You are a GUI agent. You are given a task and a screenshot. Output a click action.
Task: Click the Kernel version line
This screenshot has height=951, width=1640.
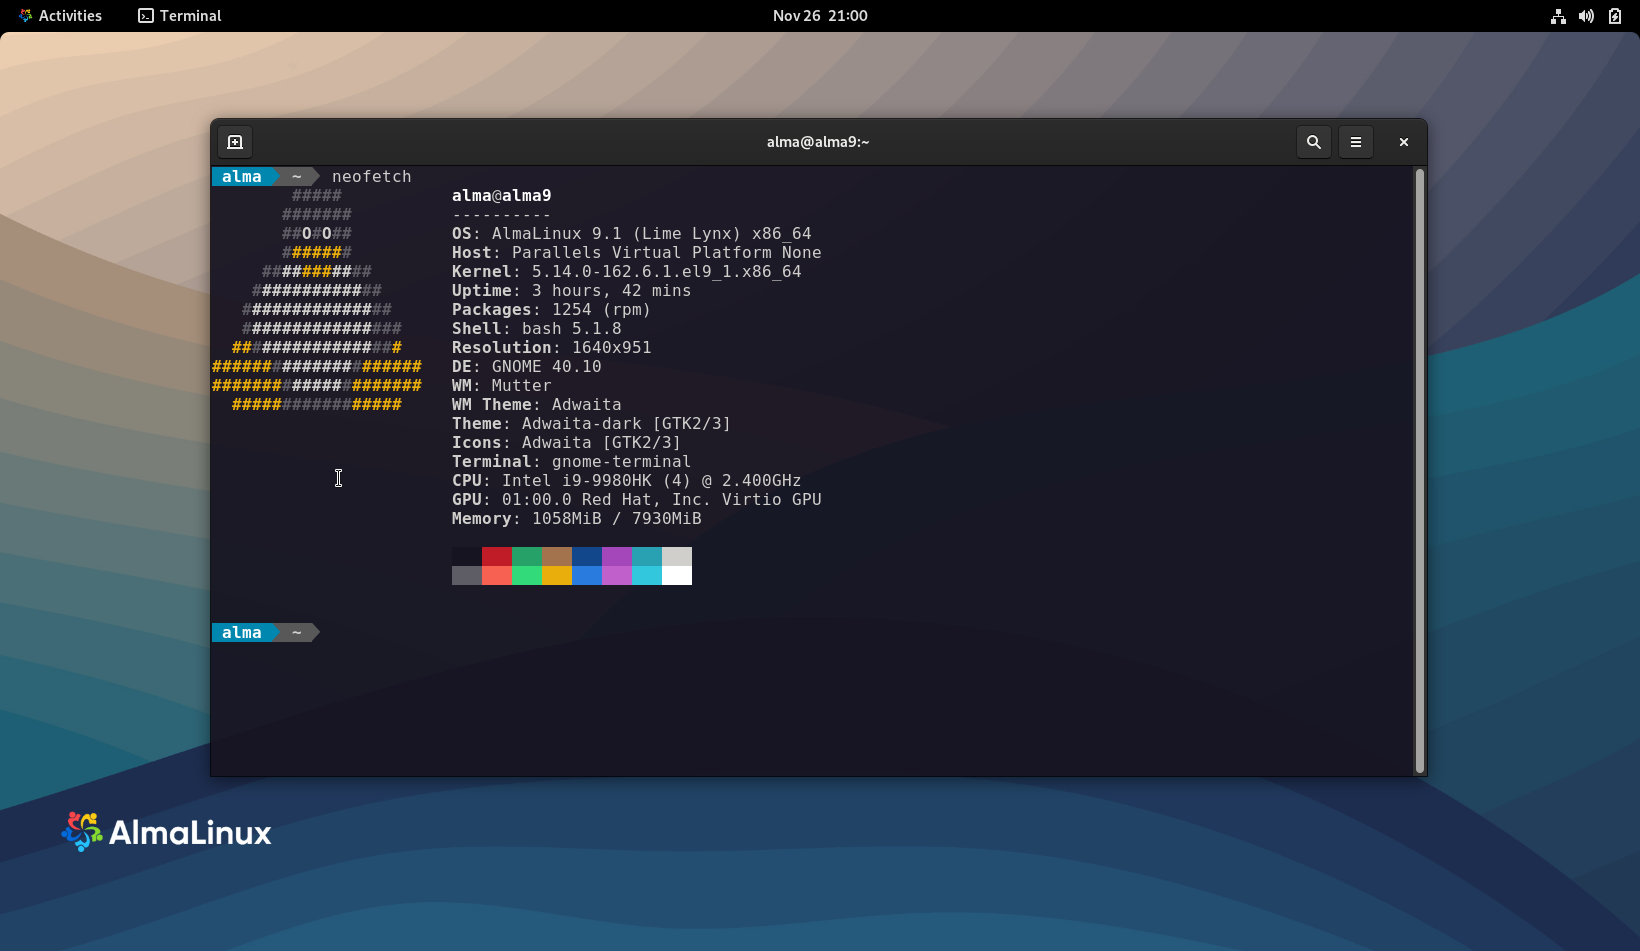coord(626,272)
